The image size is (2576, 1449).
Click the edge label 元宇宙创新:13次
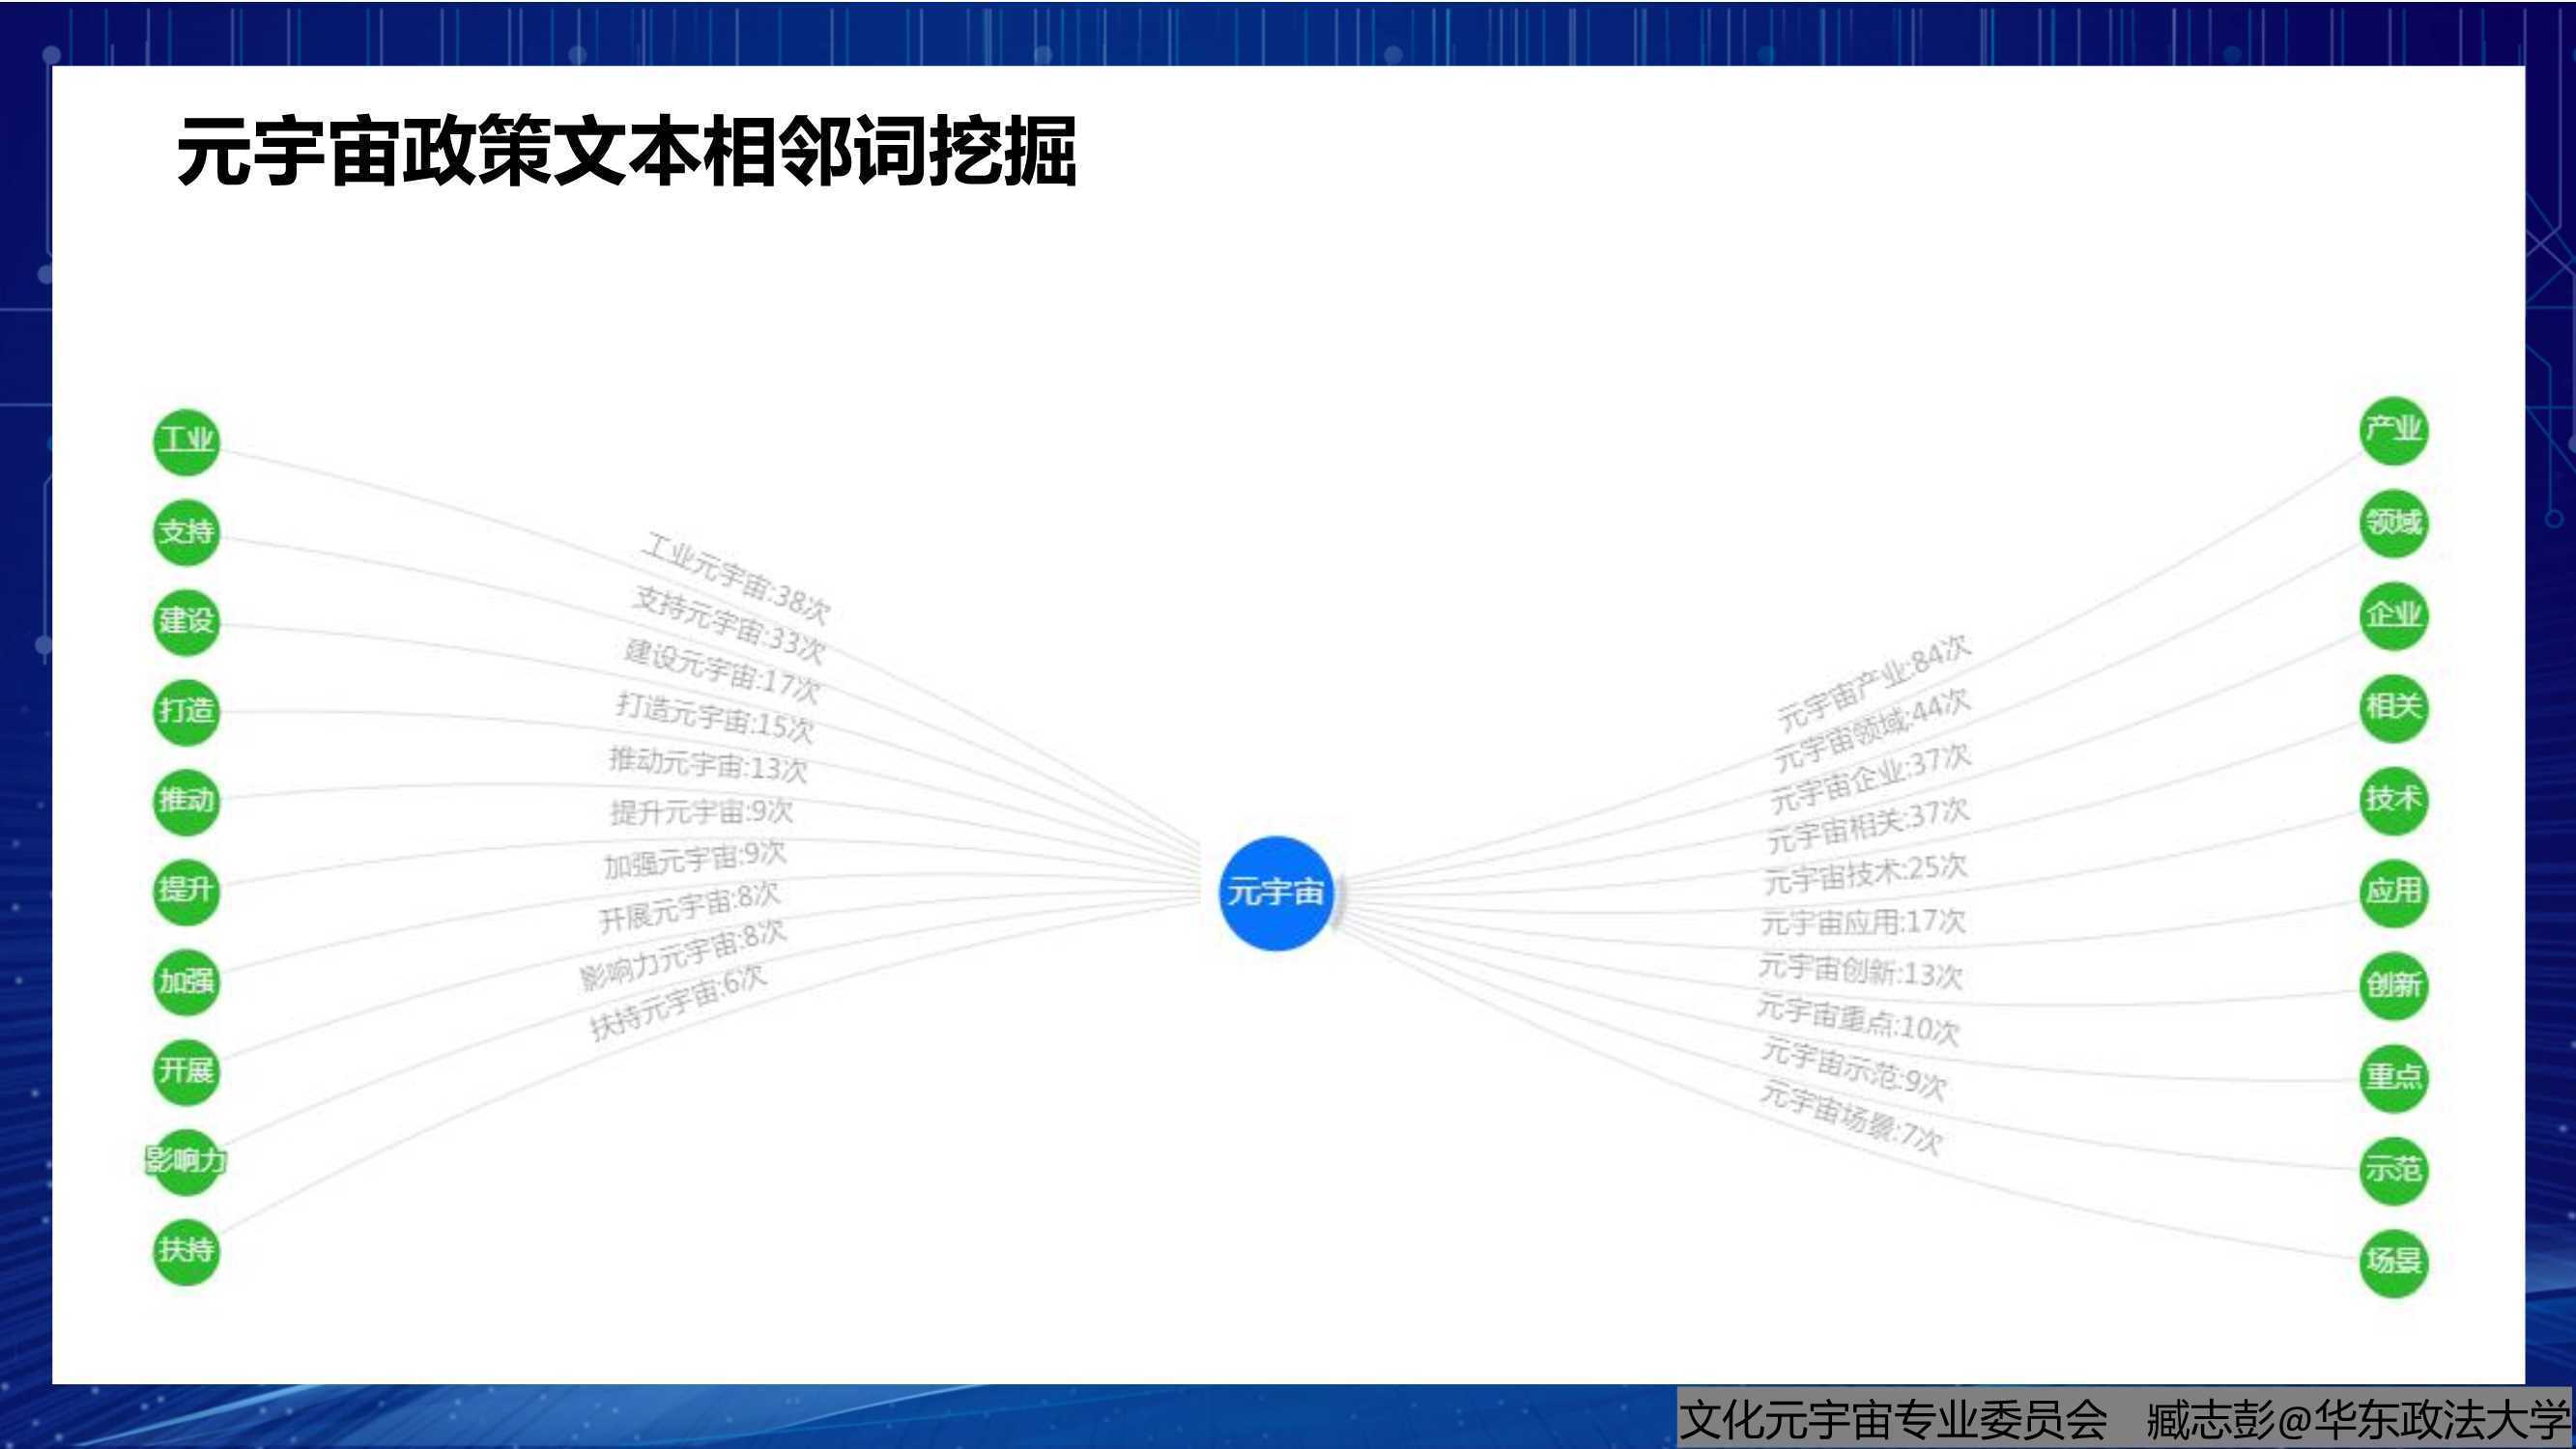[x=1860, y=969]
